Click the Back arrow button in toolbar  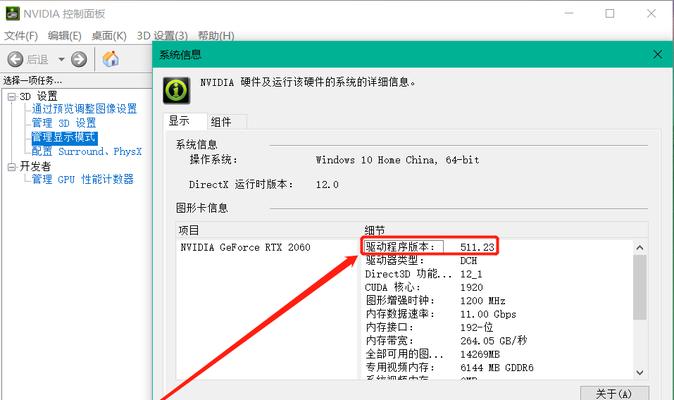(15, 59)
